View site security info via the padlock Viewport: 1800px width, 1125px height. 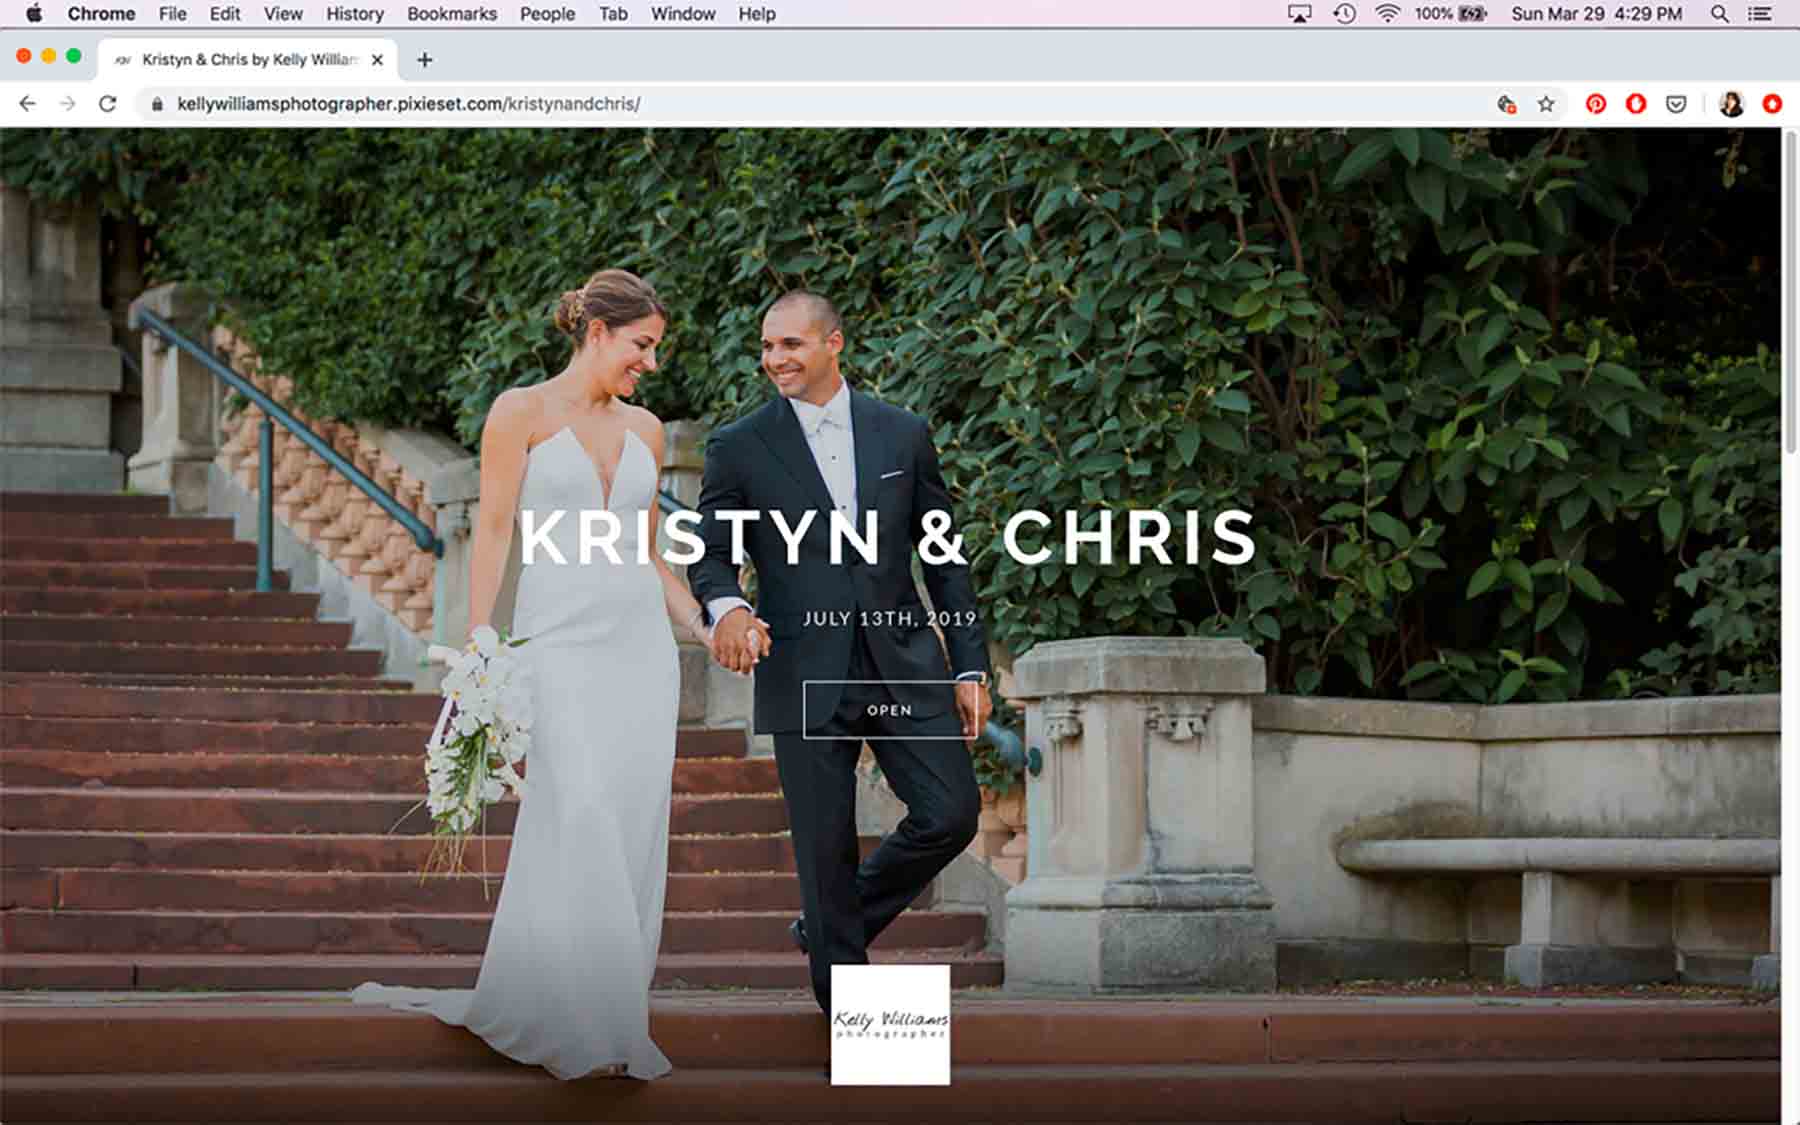pos(158,103)
